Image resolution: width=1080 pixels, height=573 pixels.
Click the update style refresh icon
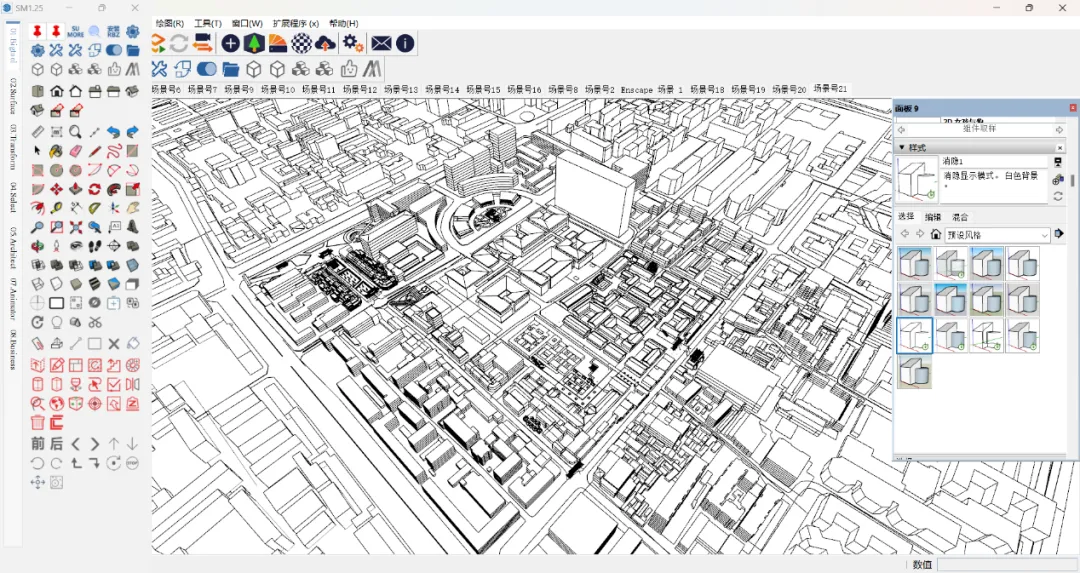(x=1059, y=196)
